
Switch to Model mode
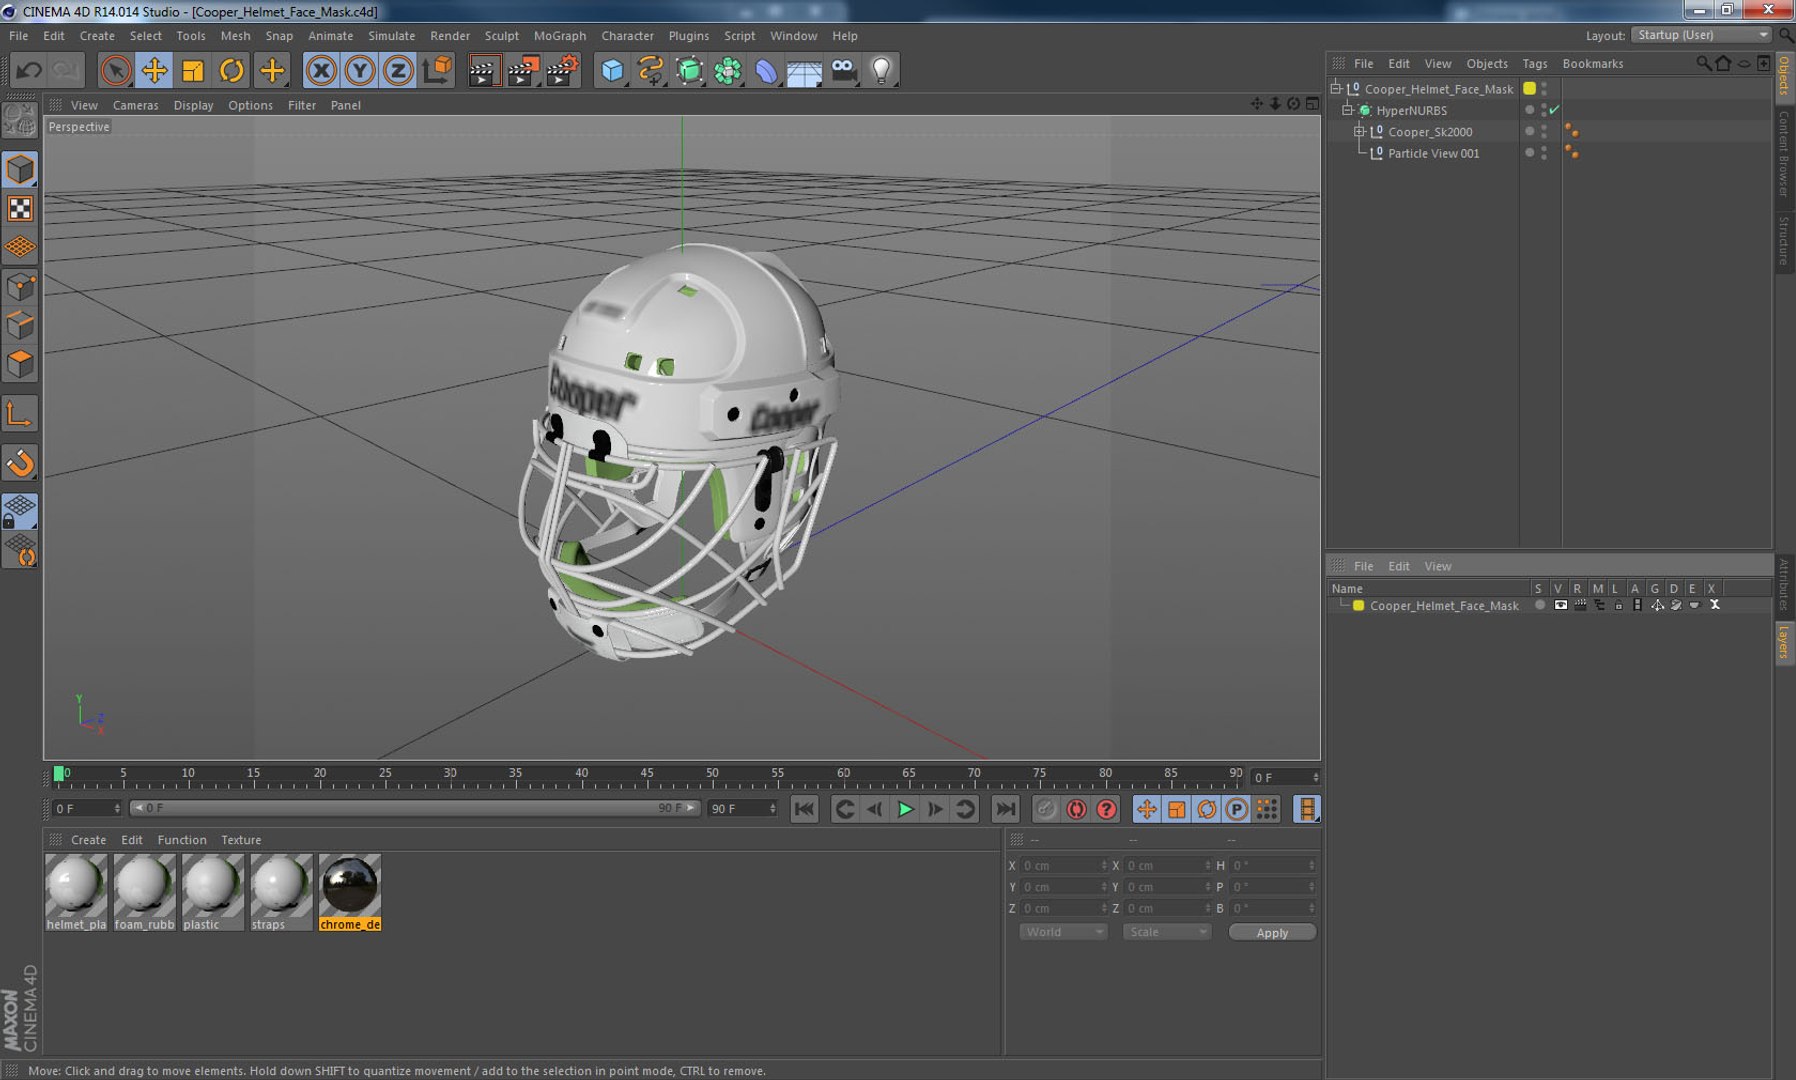click(20, 170)
